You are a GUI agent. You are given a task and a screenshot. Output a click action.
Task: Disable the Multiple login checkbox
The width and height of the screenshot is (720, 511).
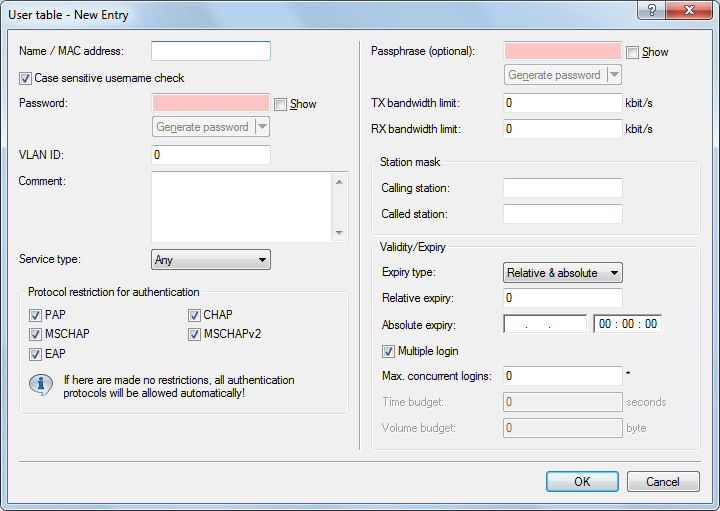389,351
